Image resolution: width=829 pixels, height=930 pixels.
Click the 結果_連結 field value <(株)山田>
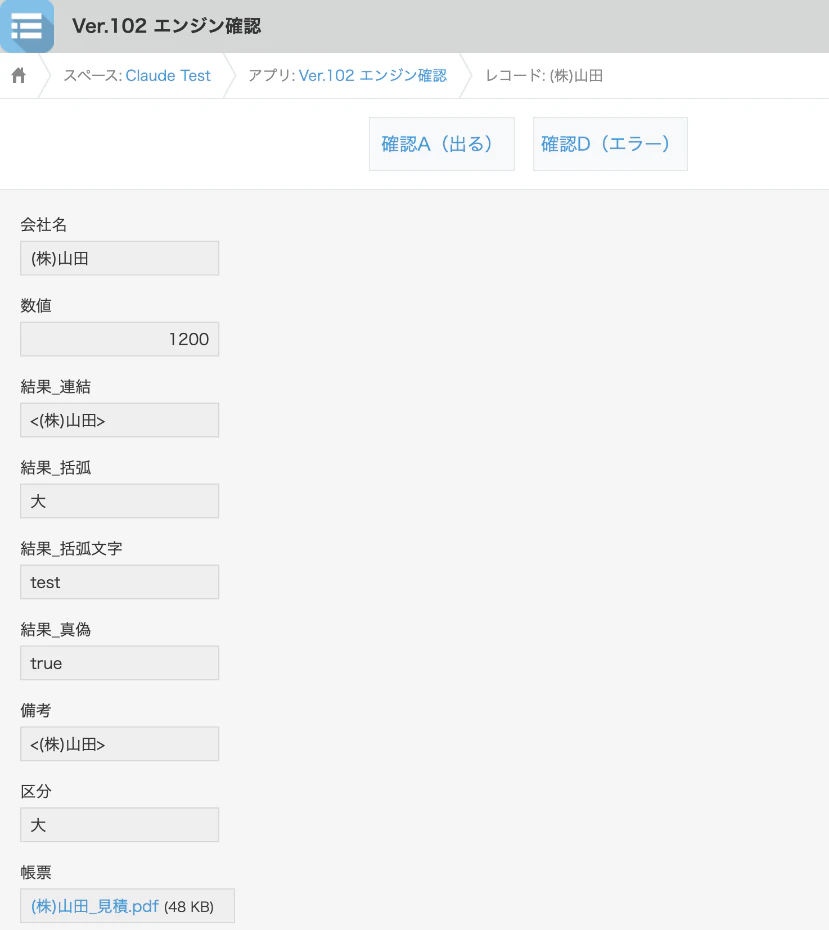tap(119, 420)
